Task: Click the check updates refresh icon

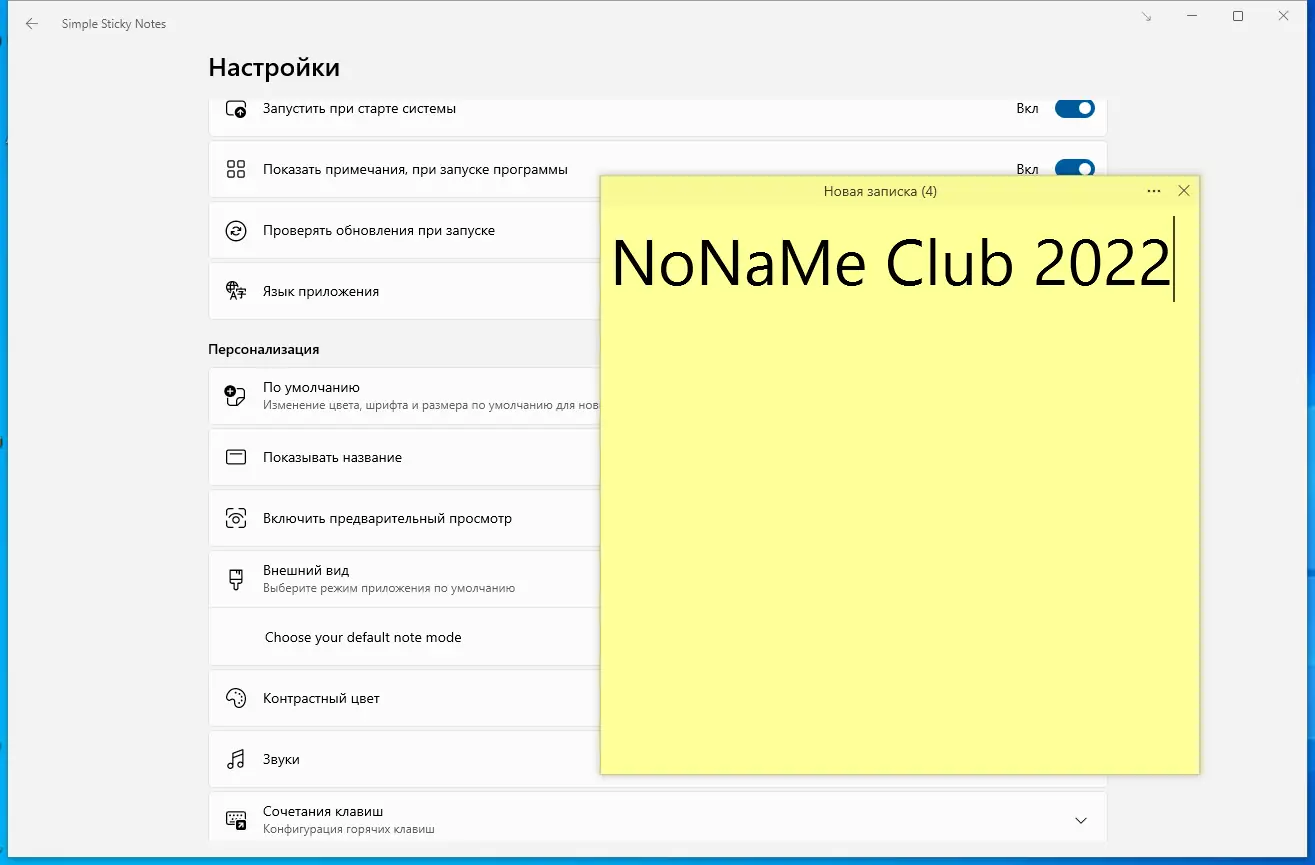Action: (236, 231)
